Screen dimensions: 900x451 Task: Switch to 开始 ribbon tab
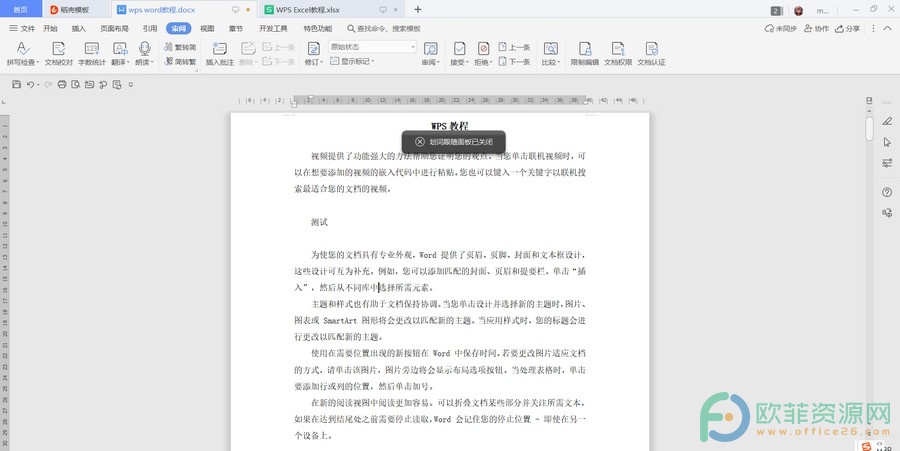(51, 28)
